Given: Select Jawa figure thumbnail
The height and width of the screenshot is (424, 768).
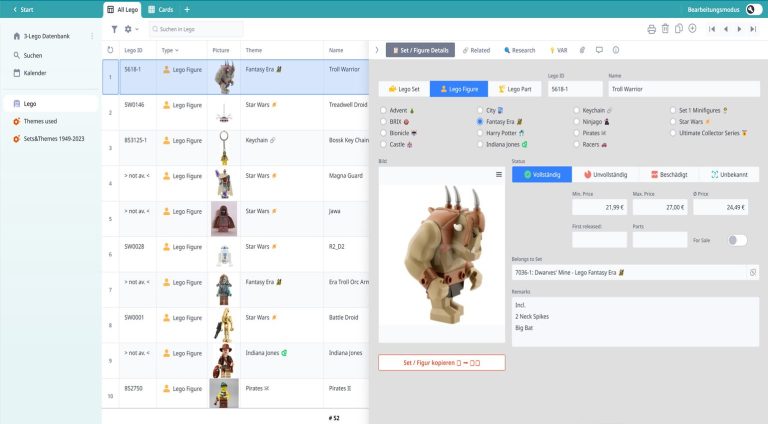Looking at the screenshot, I should pos(224,219).
